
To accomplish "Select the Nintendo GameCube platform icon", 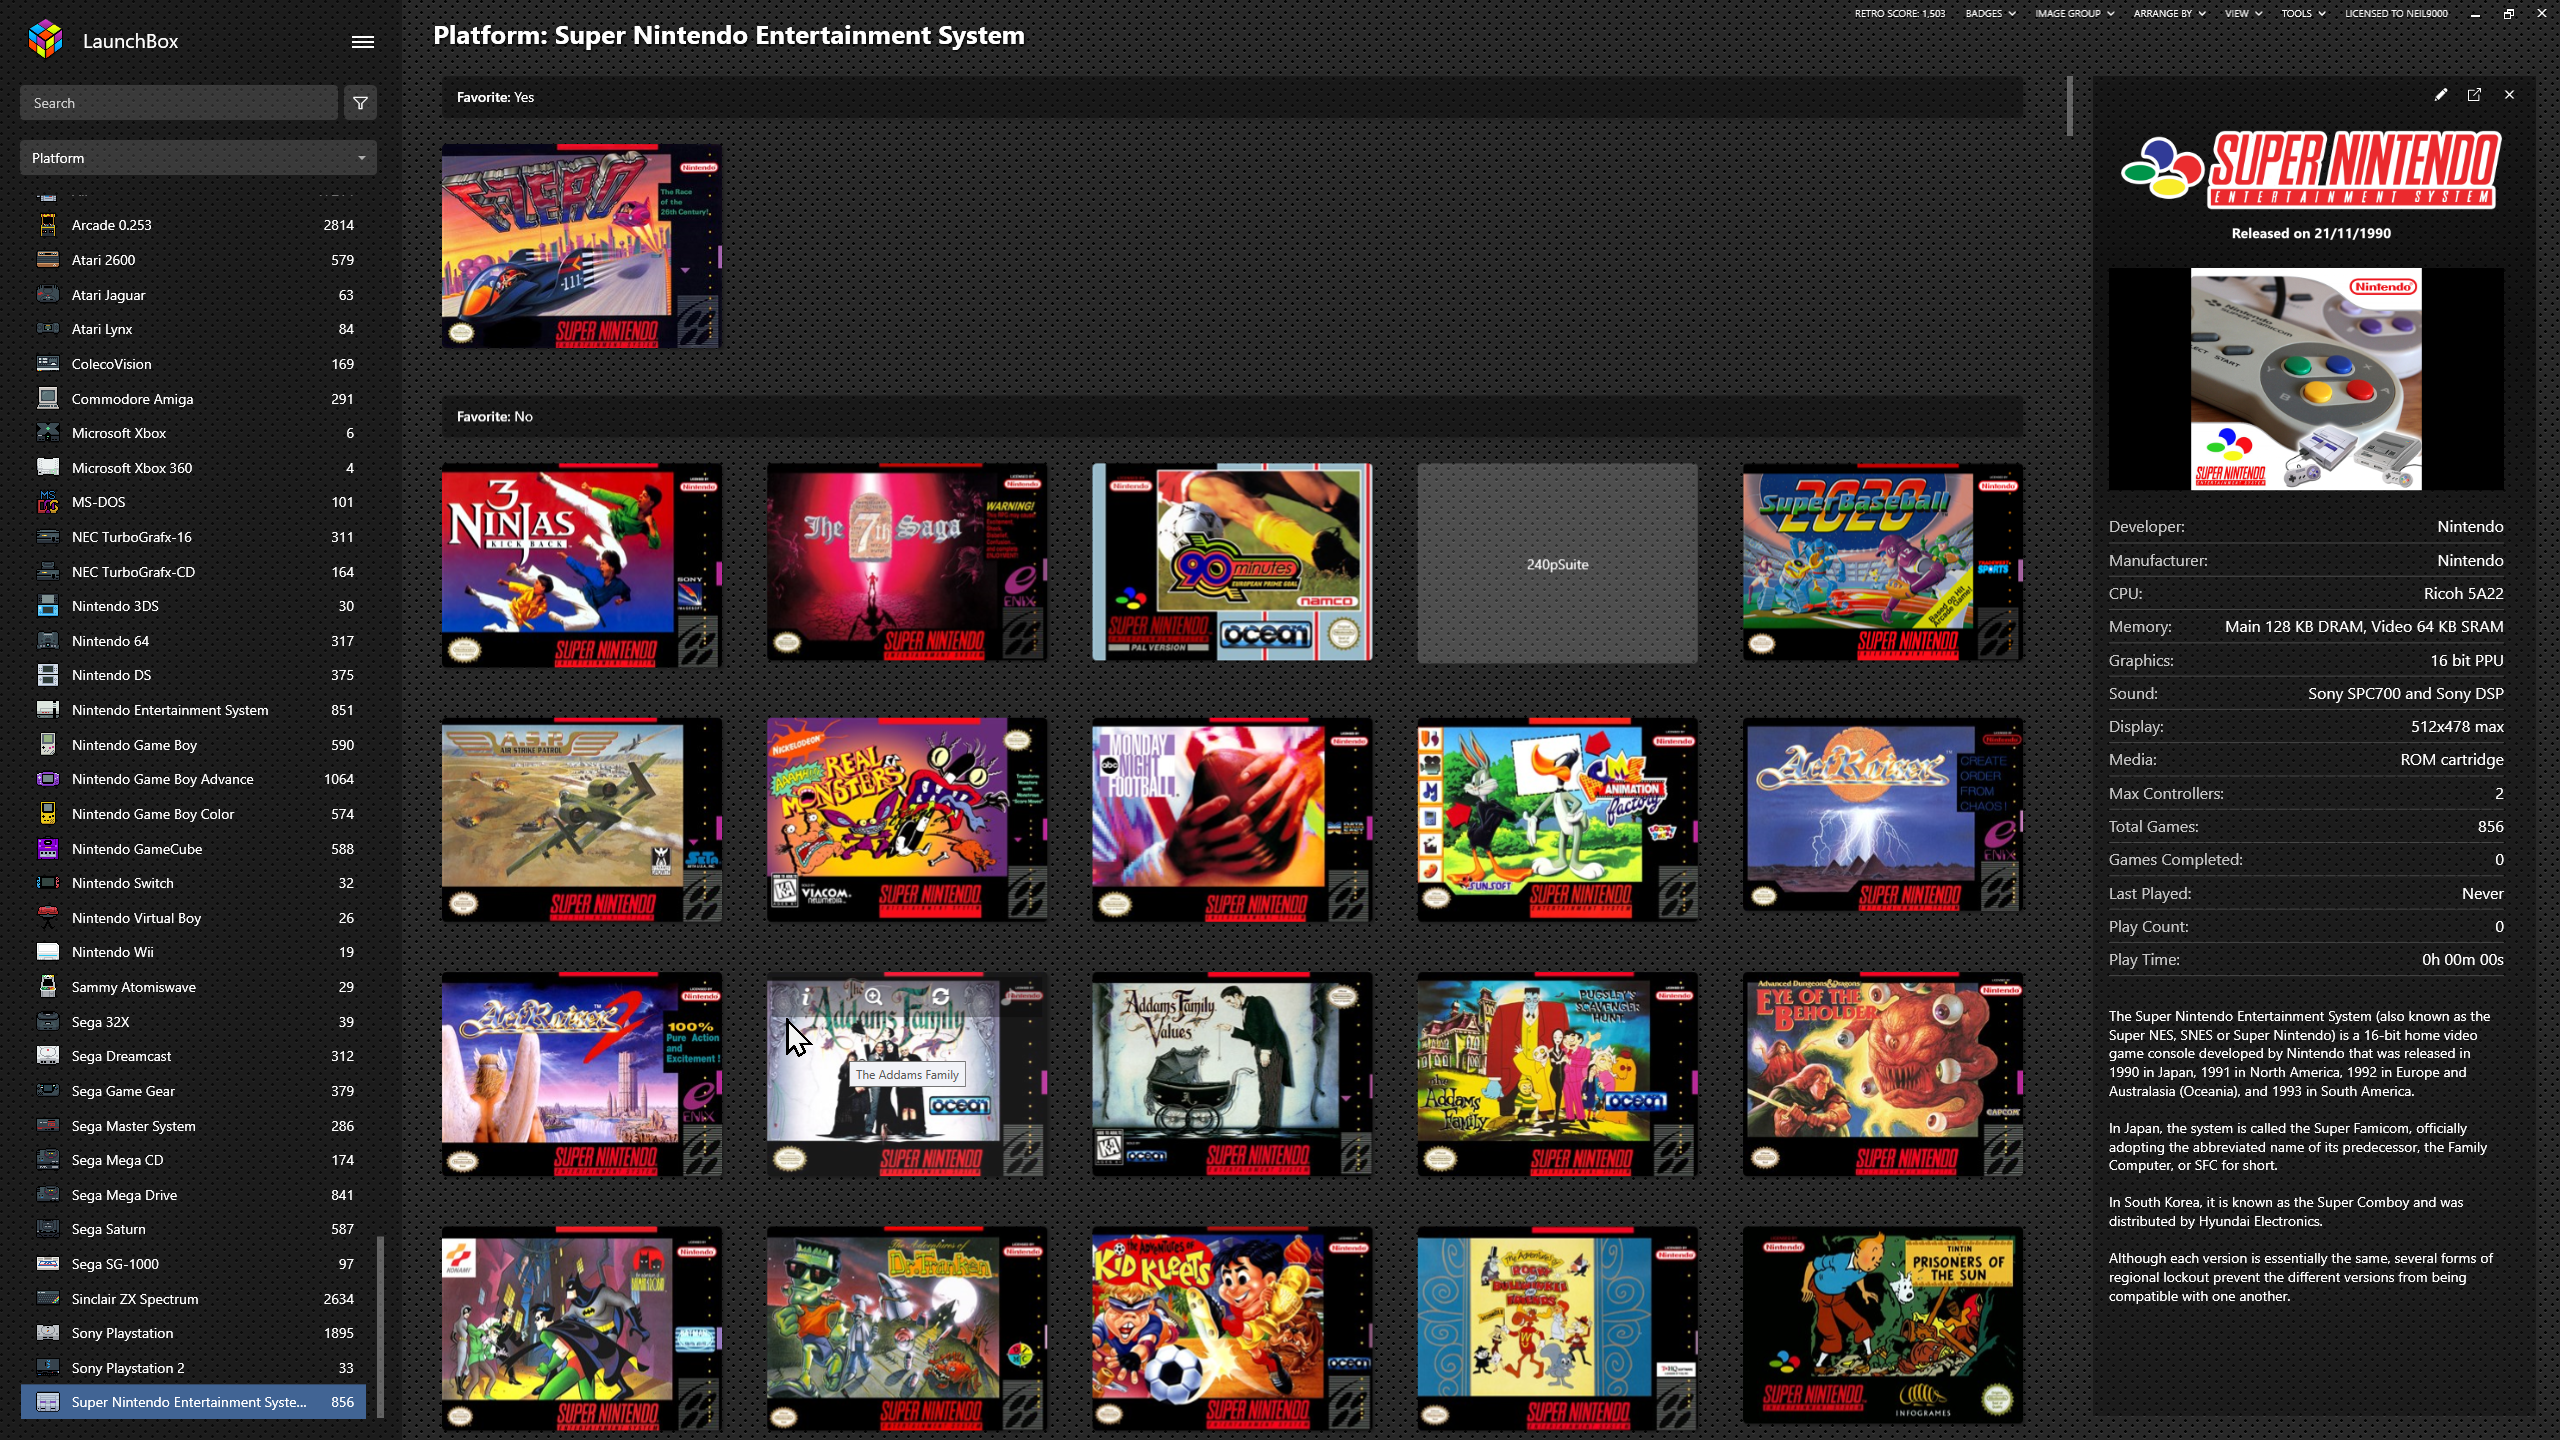I will click(x=47, y=849).
